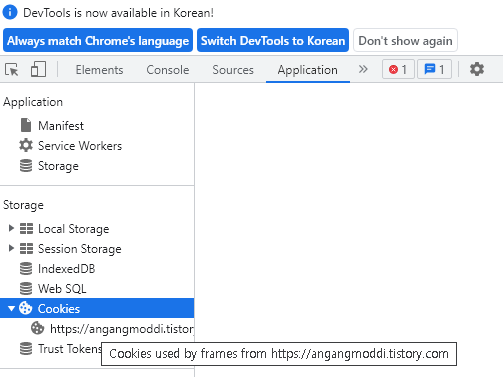Collapse the Cookies tree
The height and width of the screenshot is (377, 503).
(x=11, y=309)
